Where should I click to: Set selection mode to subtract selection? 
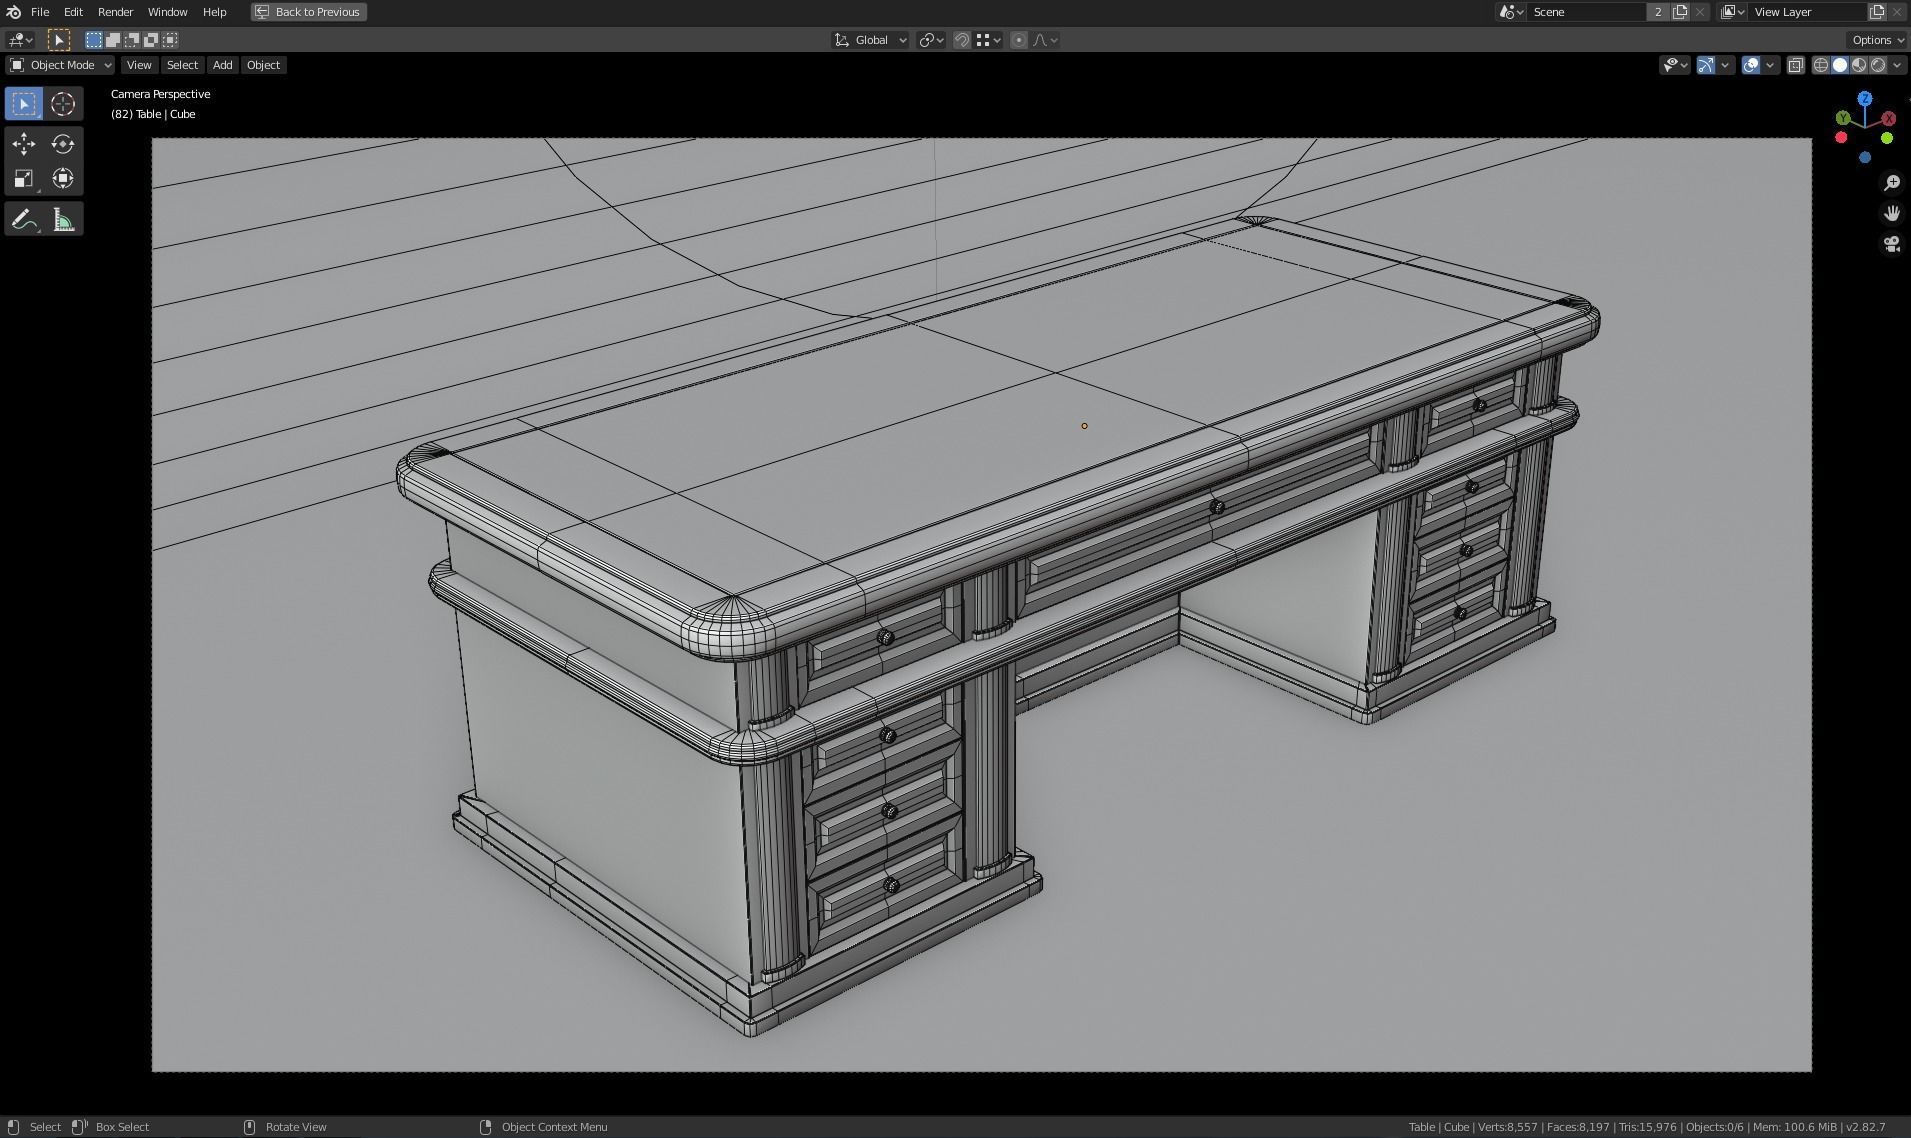tap(132, 40)
